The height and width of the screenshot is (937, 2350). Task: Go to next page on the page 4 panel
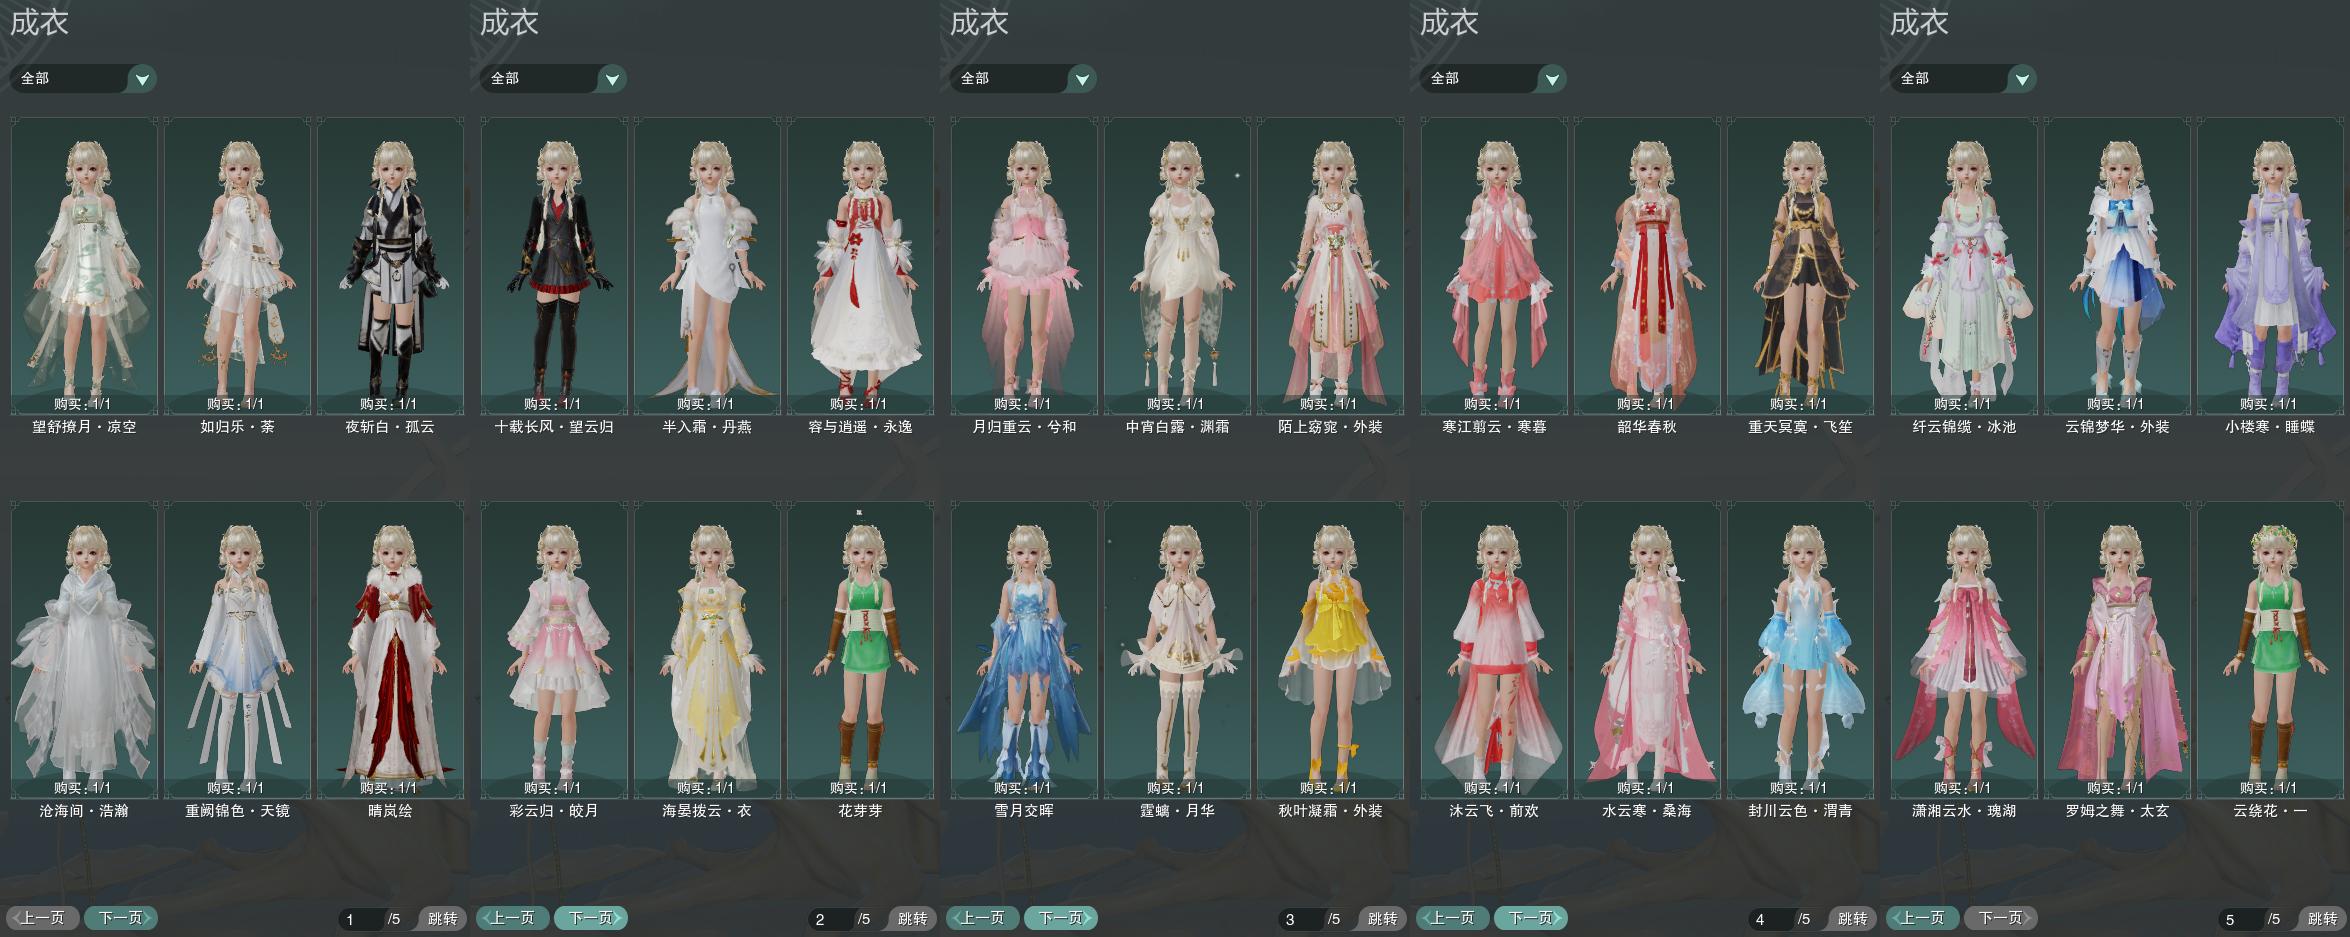[1531, 918]
